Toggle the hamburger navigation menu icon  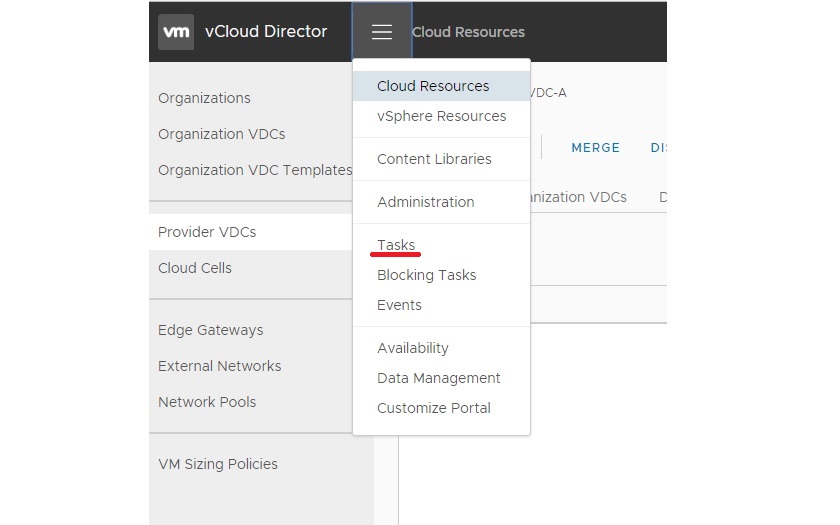(382, 32)
